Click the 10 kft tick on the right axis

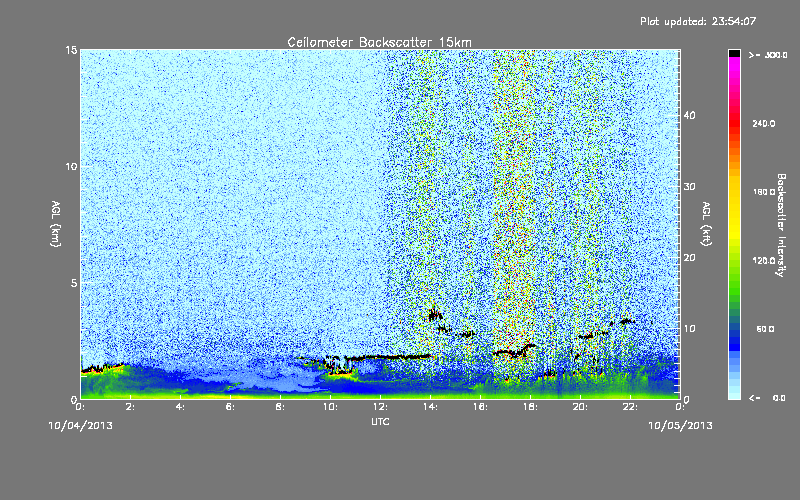pos(689,329)
